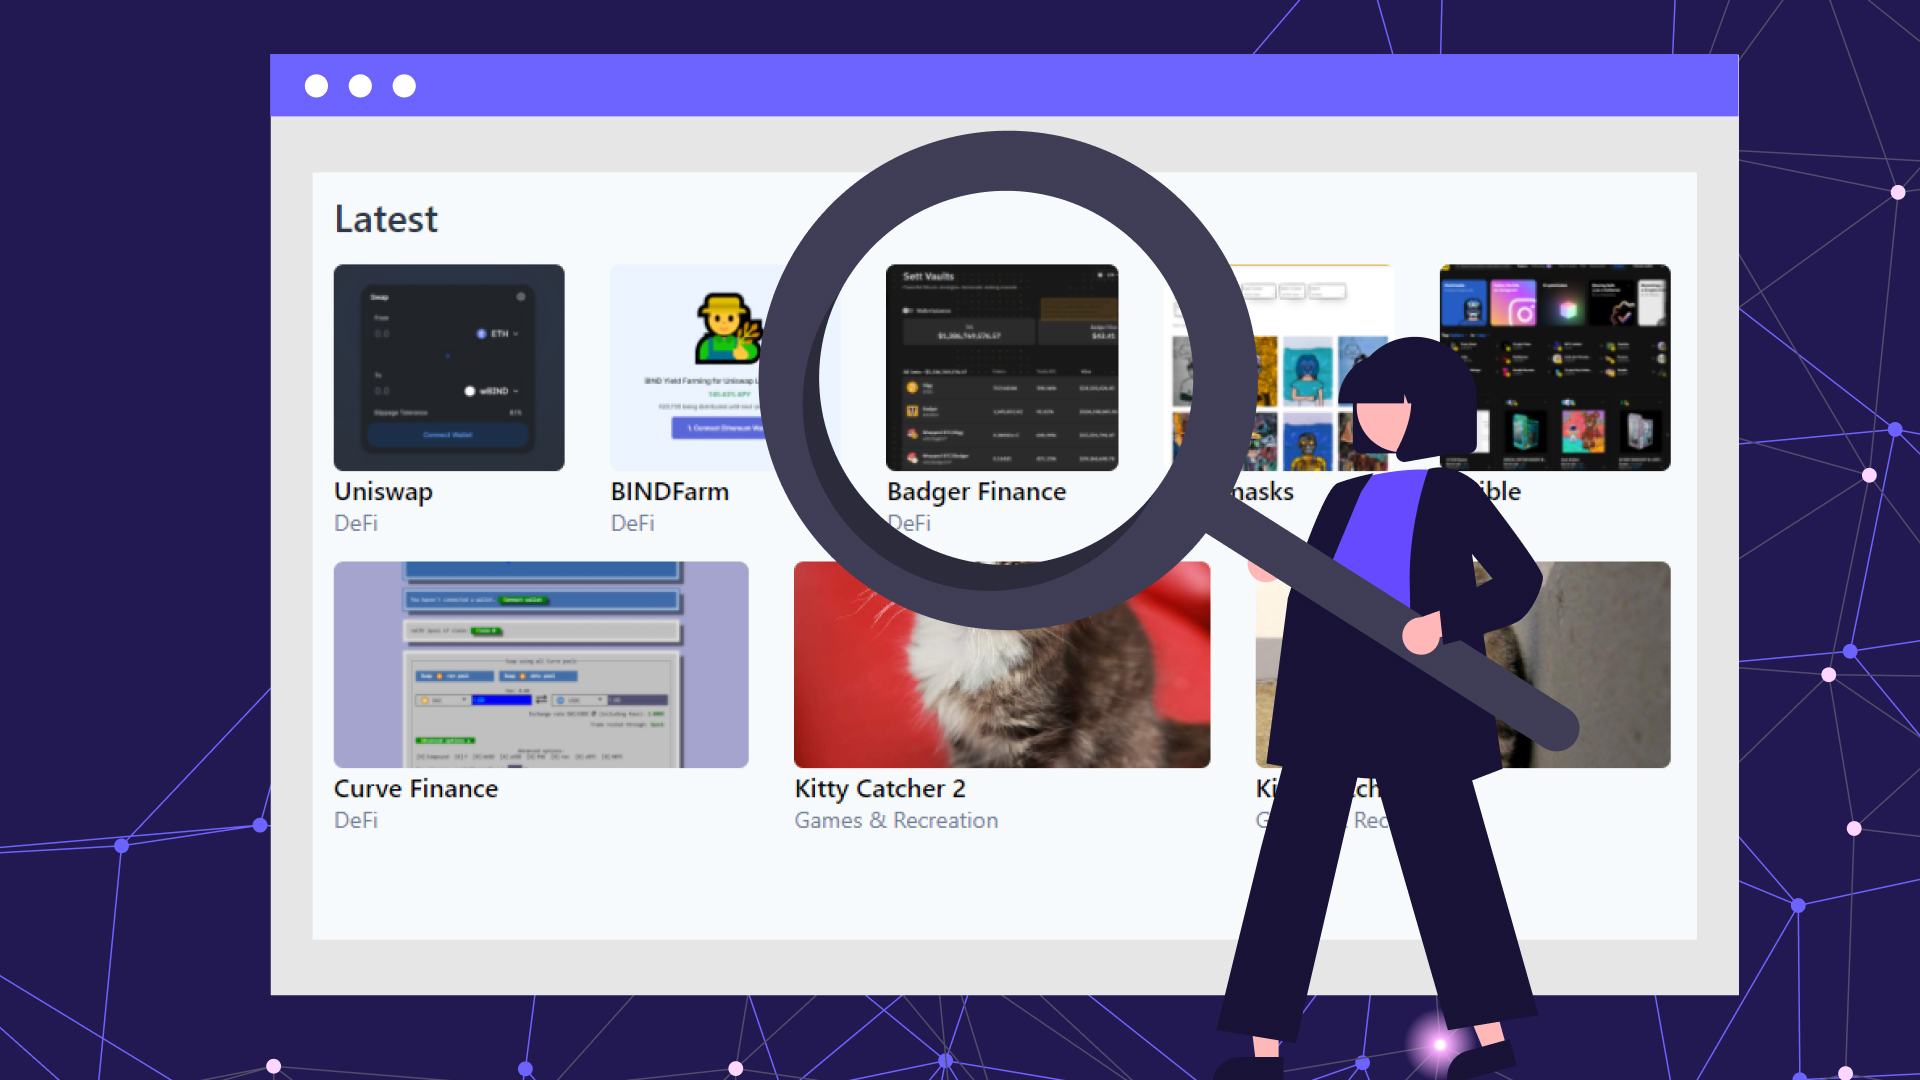The height and width of the screenshot is (1080, 1920).
Task: Open the Uniswap app thumbnail
Action: pos(449,367)
